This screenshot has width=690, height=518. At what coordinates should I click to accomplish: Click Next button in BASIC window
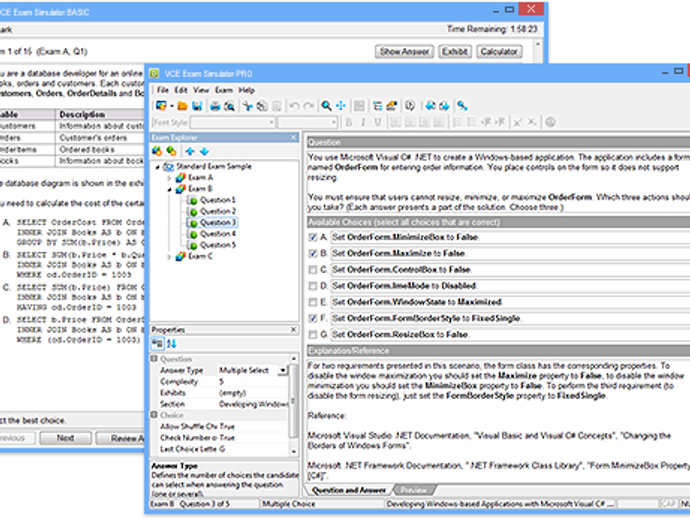pyautogui.click(x=66, y=438)
